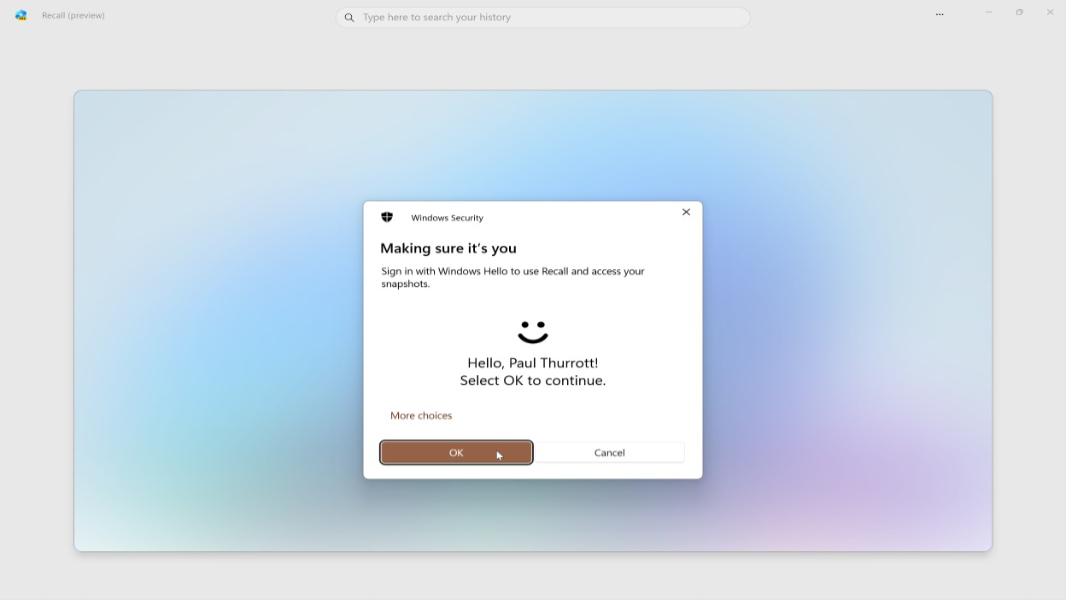Click the 'Windows Security' dialog title
Image resolution: width=1066 pixels, height=600 pixels.
tap(447, 217)
